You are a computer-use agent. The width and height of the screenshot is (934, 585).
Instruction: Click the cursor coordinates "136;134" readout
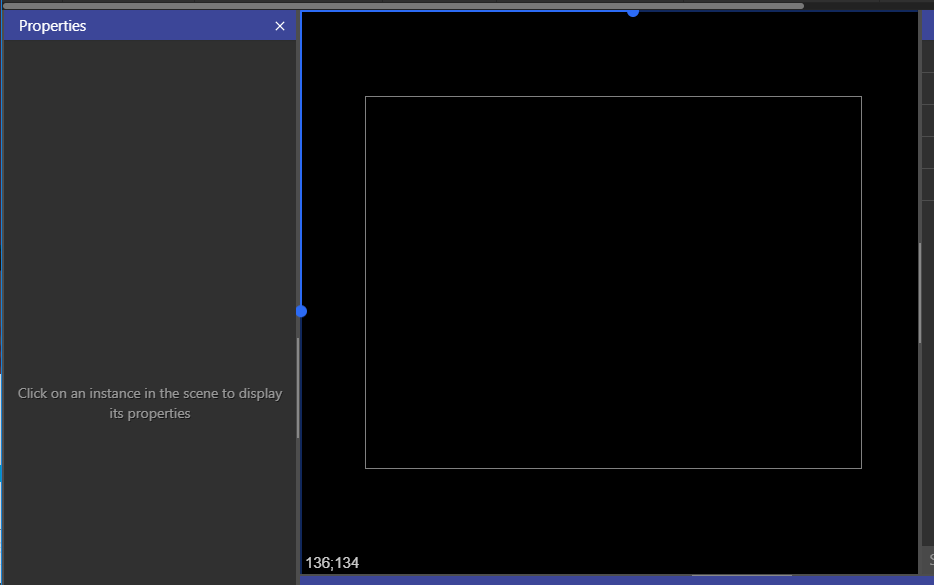(x=332, y=563)
